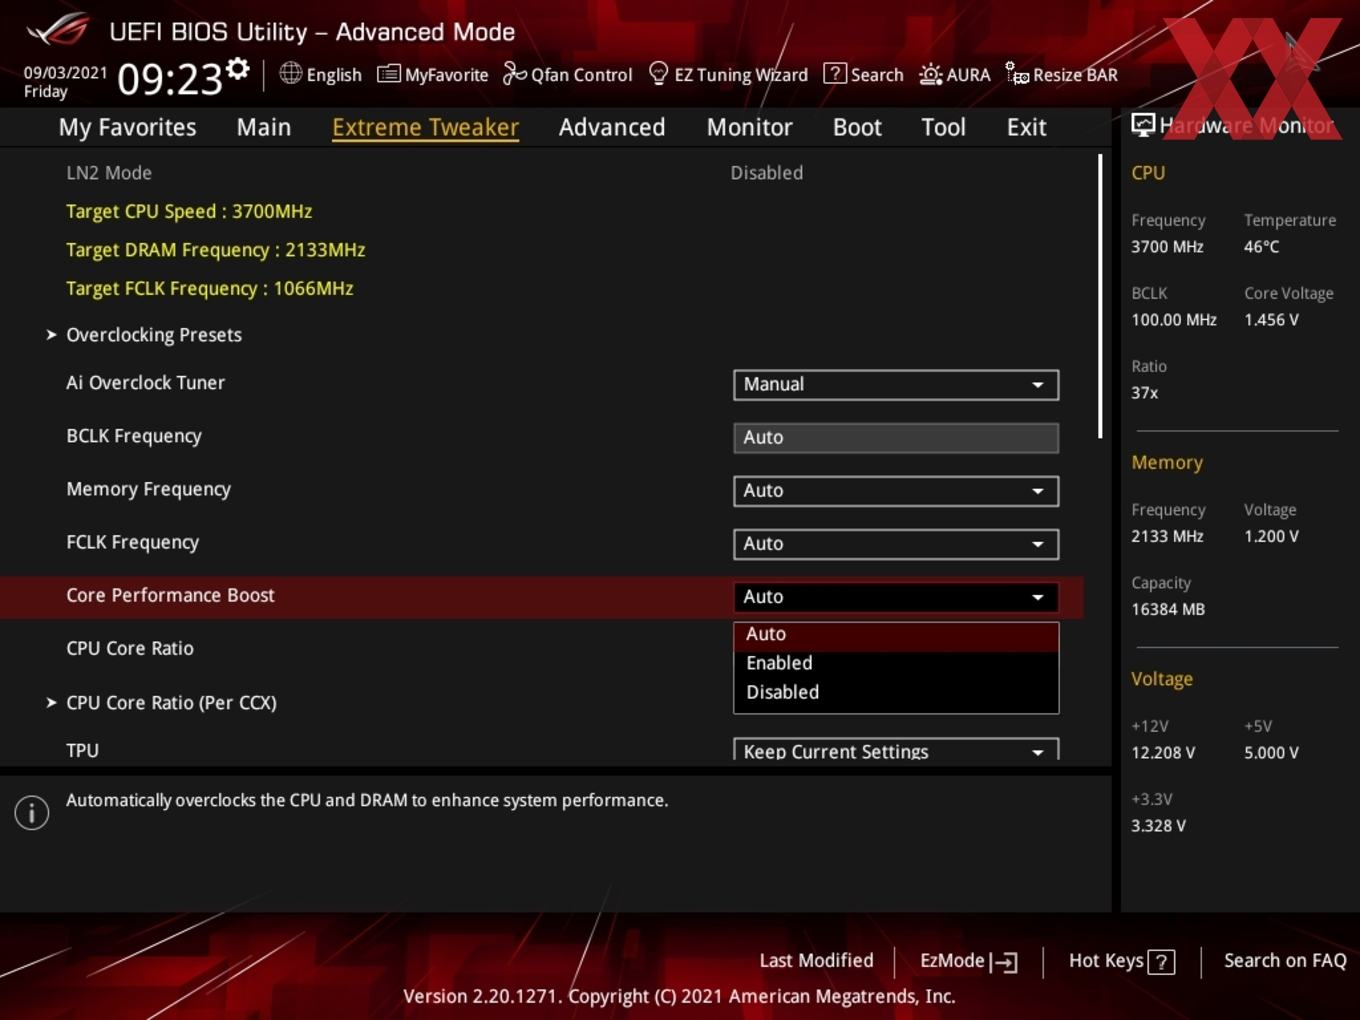Open the Tool tab
This screenshot has height=1020, width=1360.
click(x=943, y=127)
